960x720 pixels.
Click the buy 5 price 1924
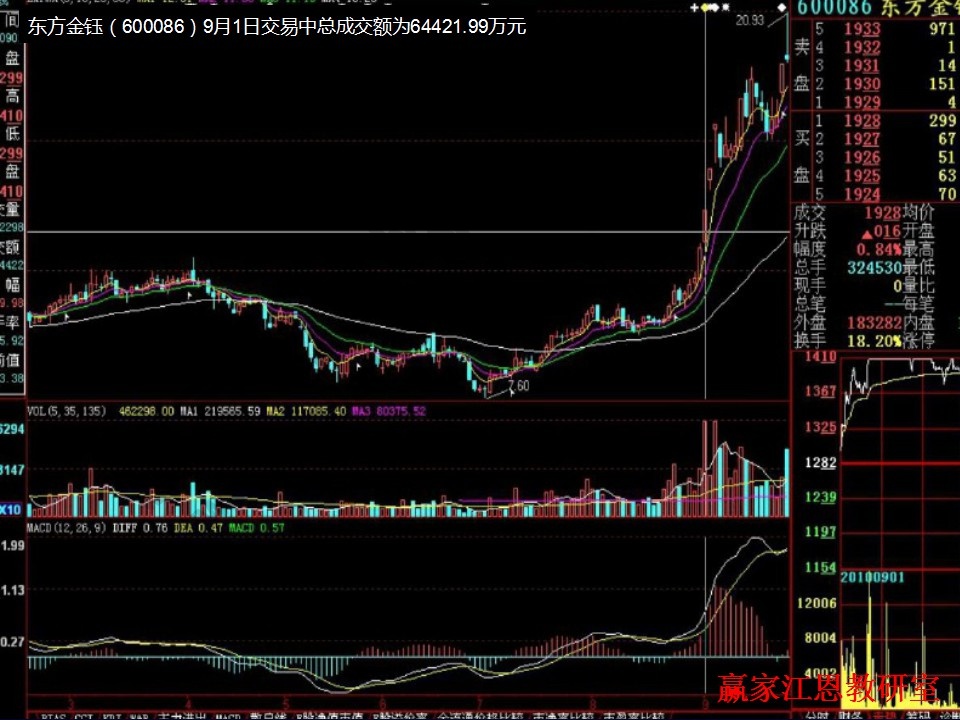(x=861, y=194)
